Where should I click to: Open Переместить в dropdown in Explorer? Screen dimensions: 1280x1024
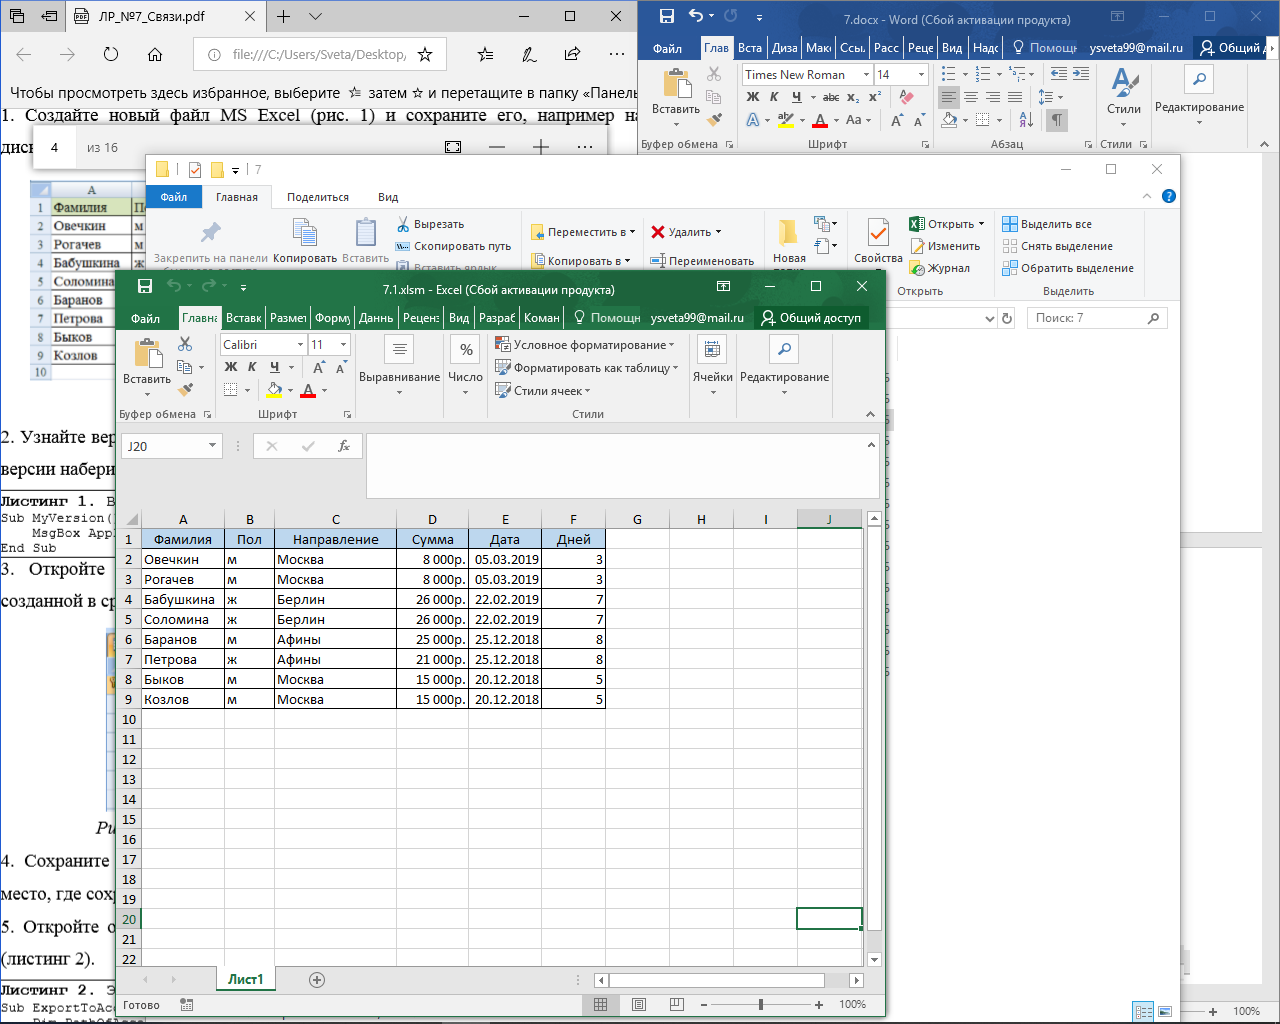click(x=583, y=232)
